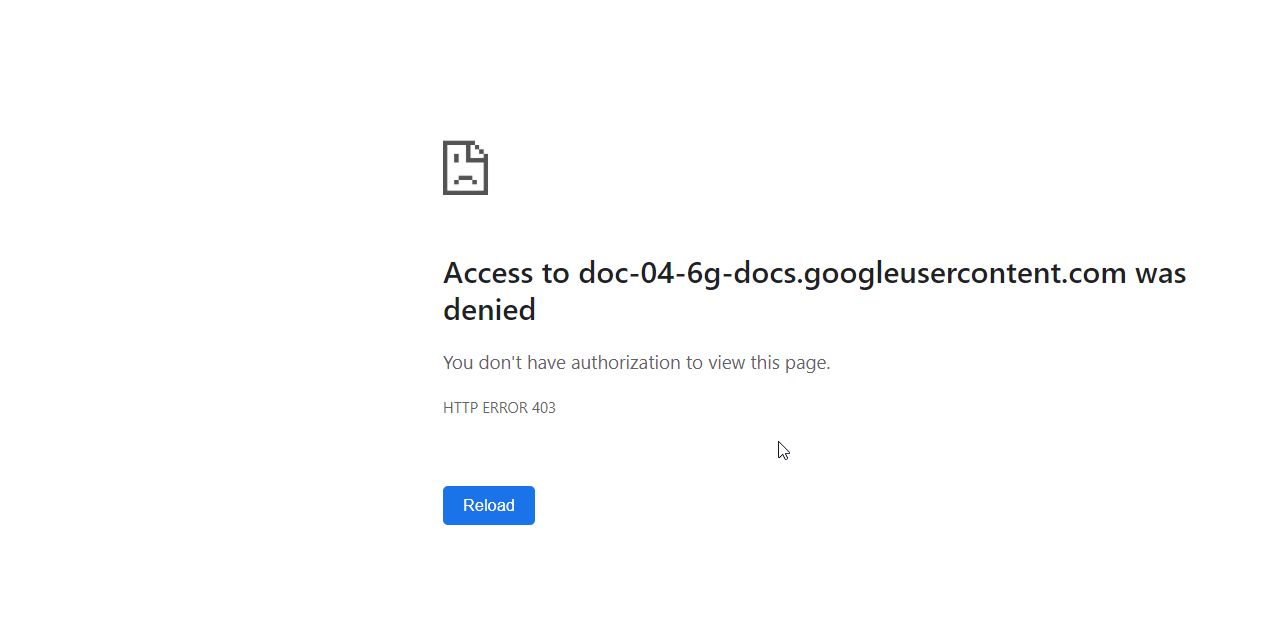Select the frowning face on the error icon
This screenshot has height=632, width=1273.
point(464,170)
